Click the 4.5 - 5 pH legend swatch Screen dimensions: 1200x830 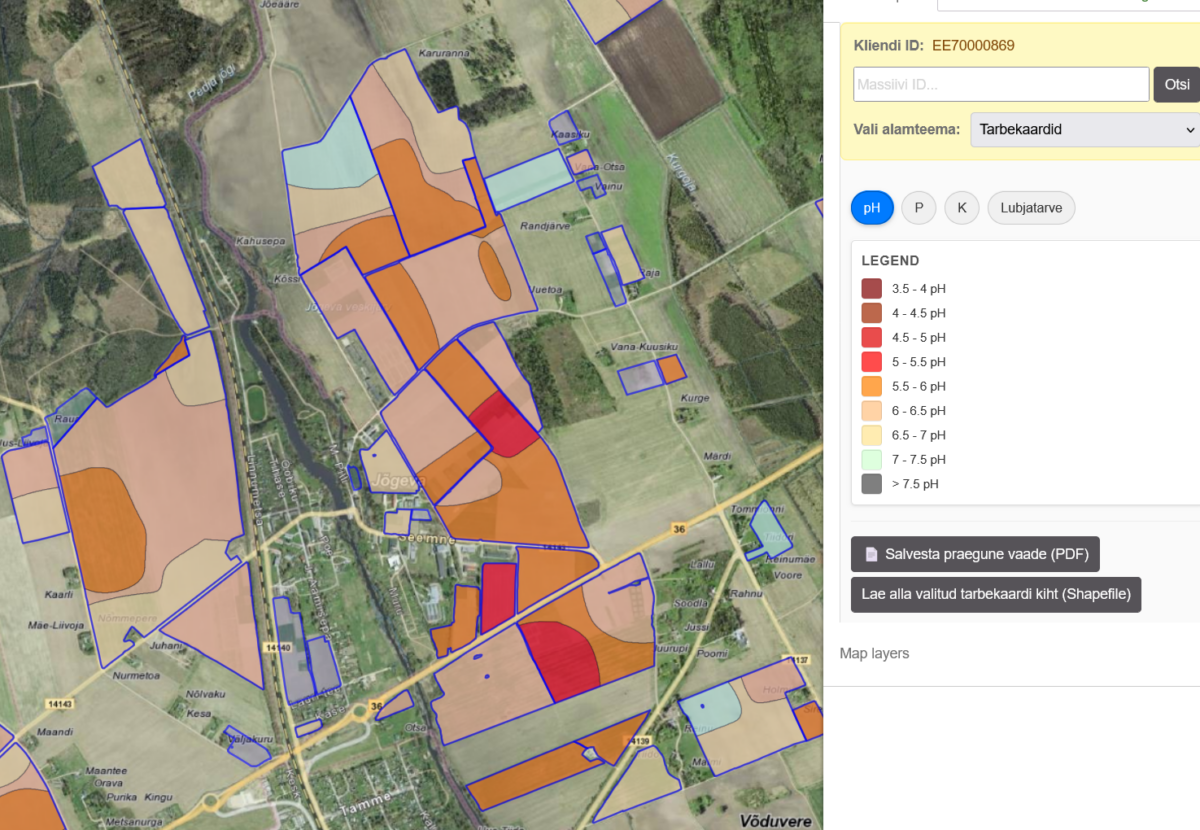(872, 338)
